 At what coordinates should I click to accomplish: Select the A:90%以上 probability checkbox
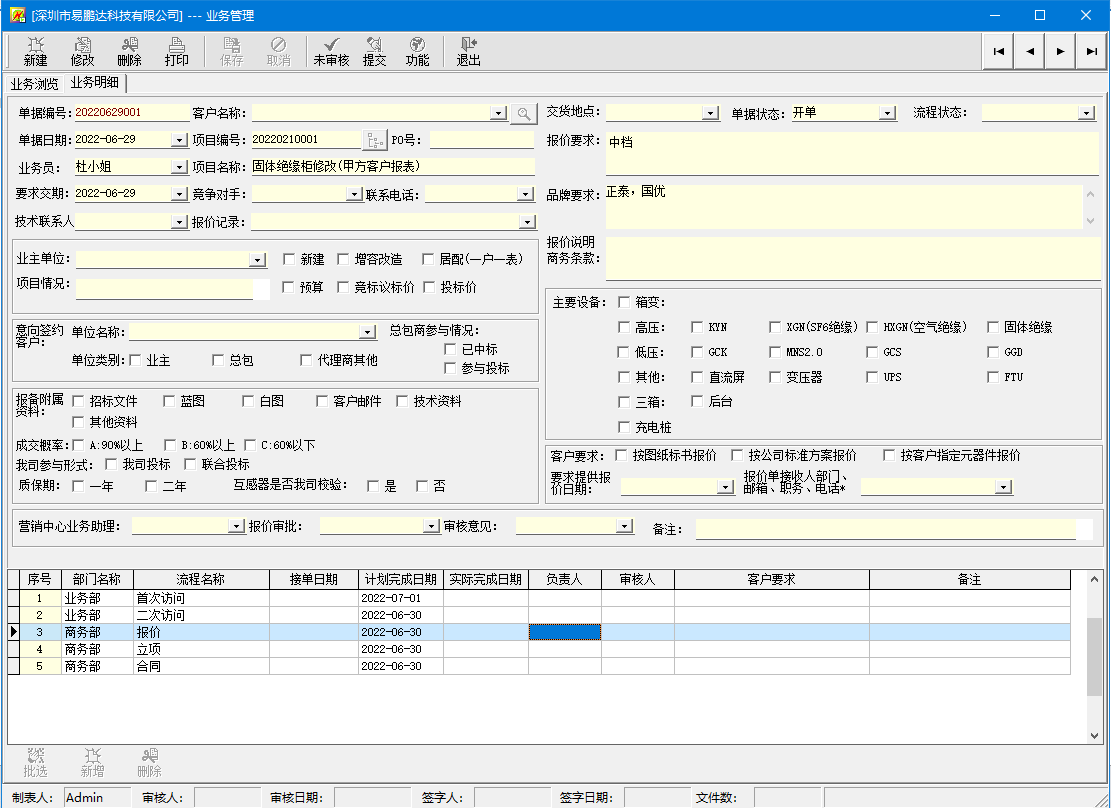78,445
